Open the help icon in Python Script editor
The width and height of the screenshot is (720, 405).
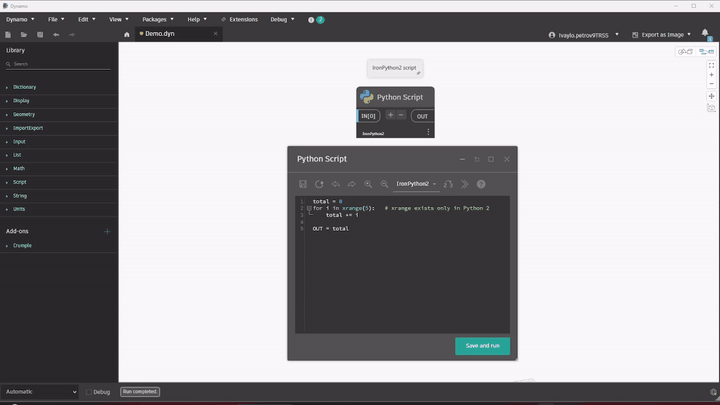click(x=481, y=184)
